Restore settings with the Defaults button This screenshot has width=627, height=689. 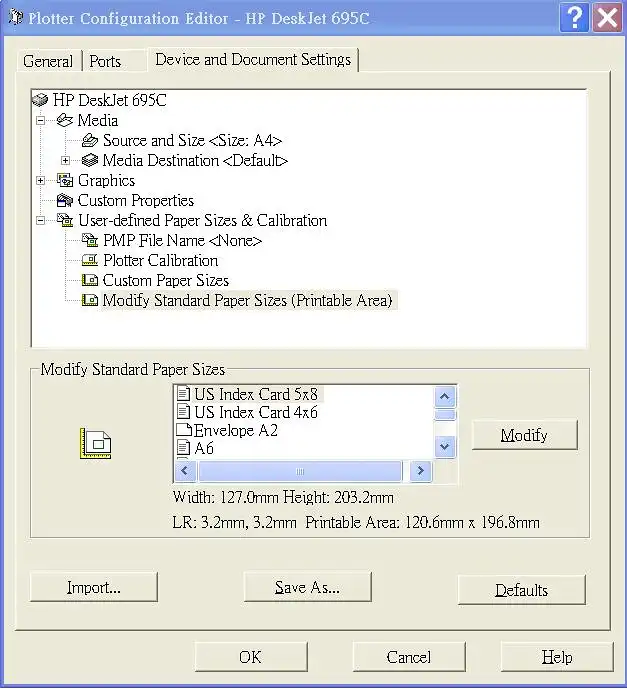522,590
